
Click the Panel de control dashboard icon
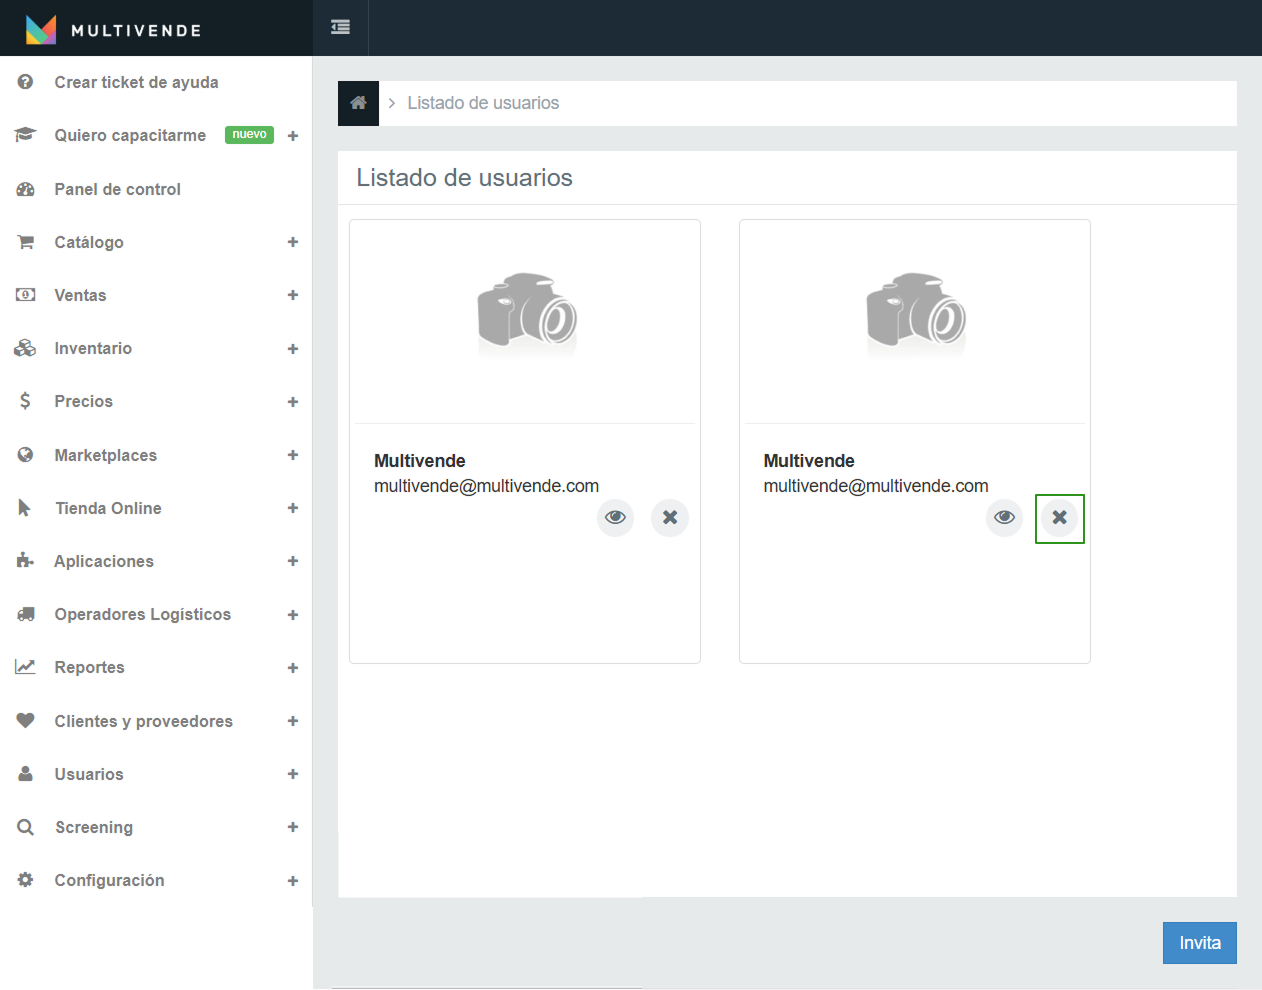click(x=26, y=189)
